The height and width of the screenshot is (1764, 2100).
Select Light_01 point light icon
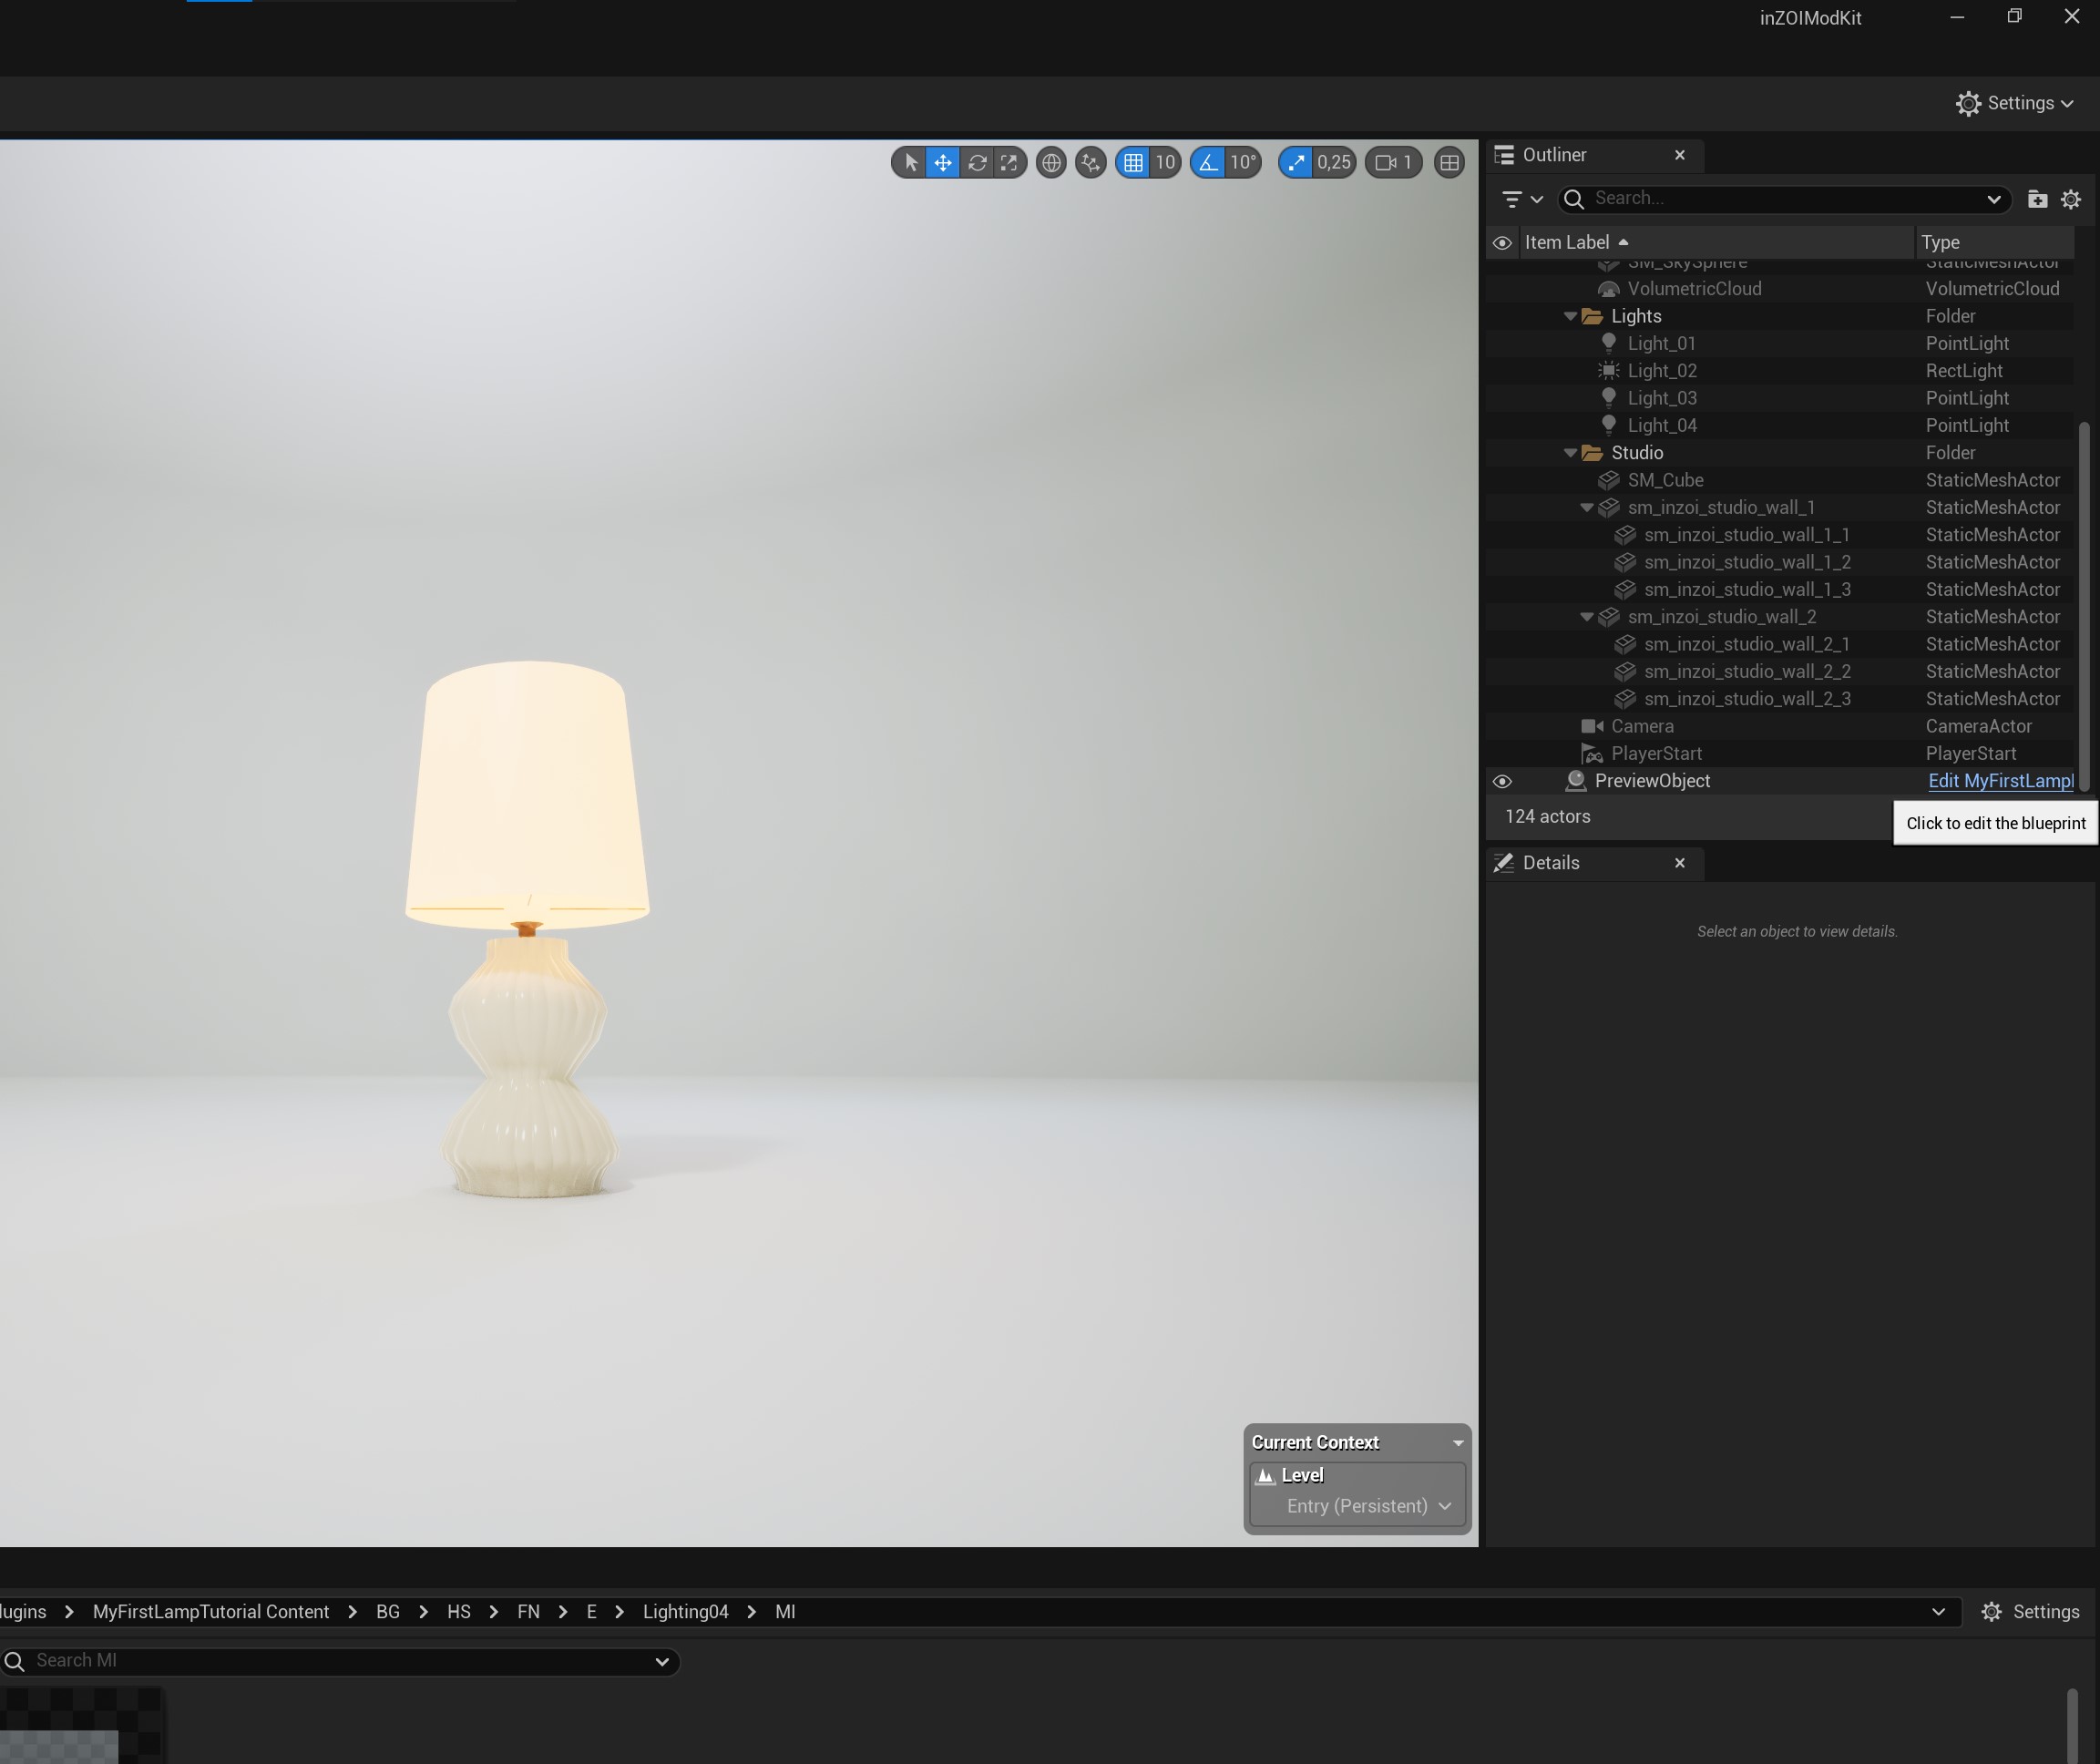pos(1608,343)
